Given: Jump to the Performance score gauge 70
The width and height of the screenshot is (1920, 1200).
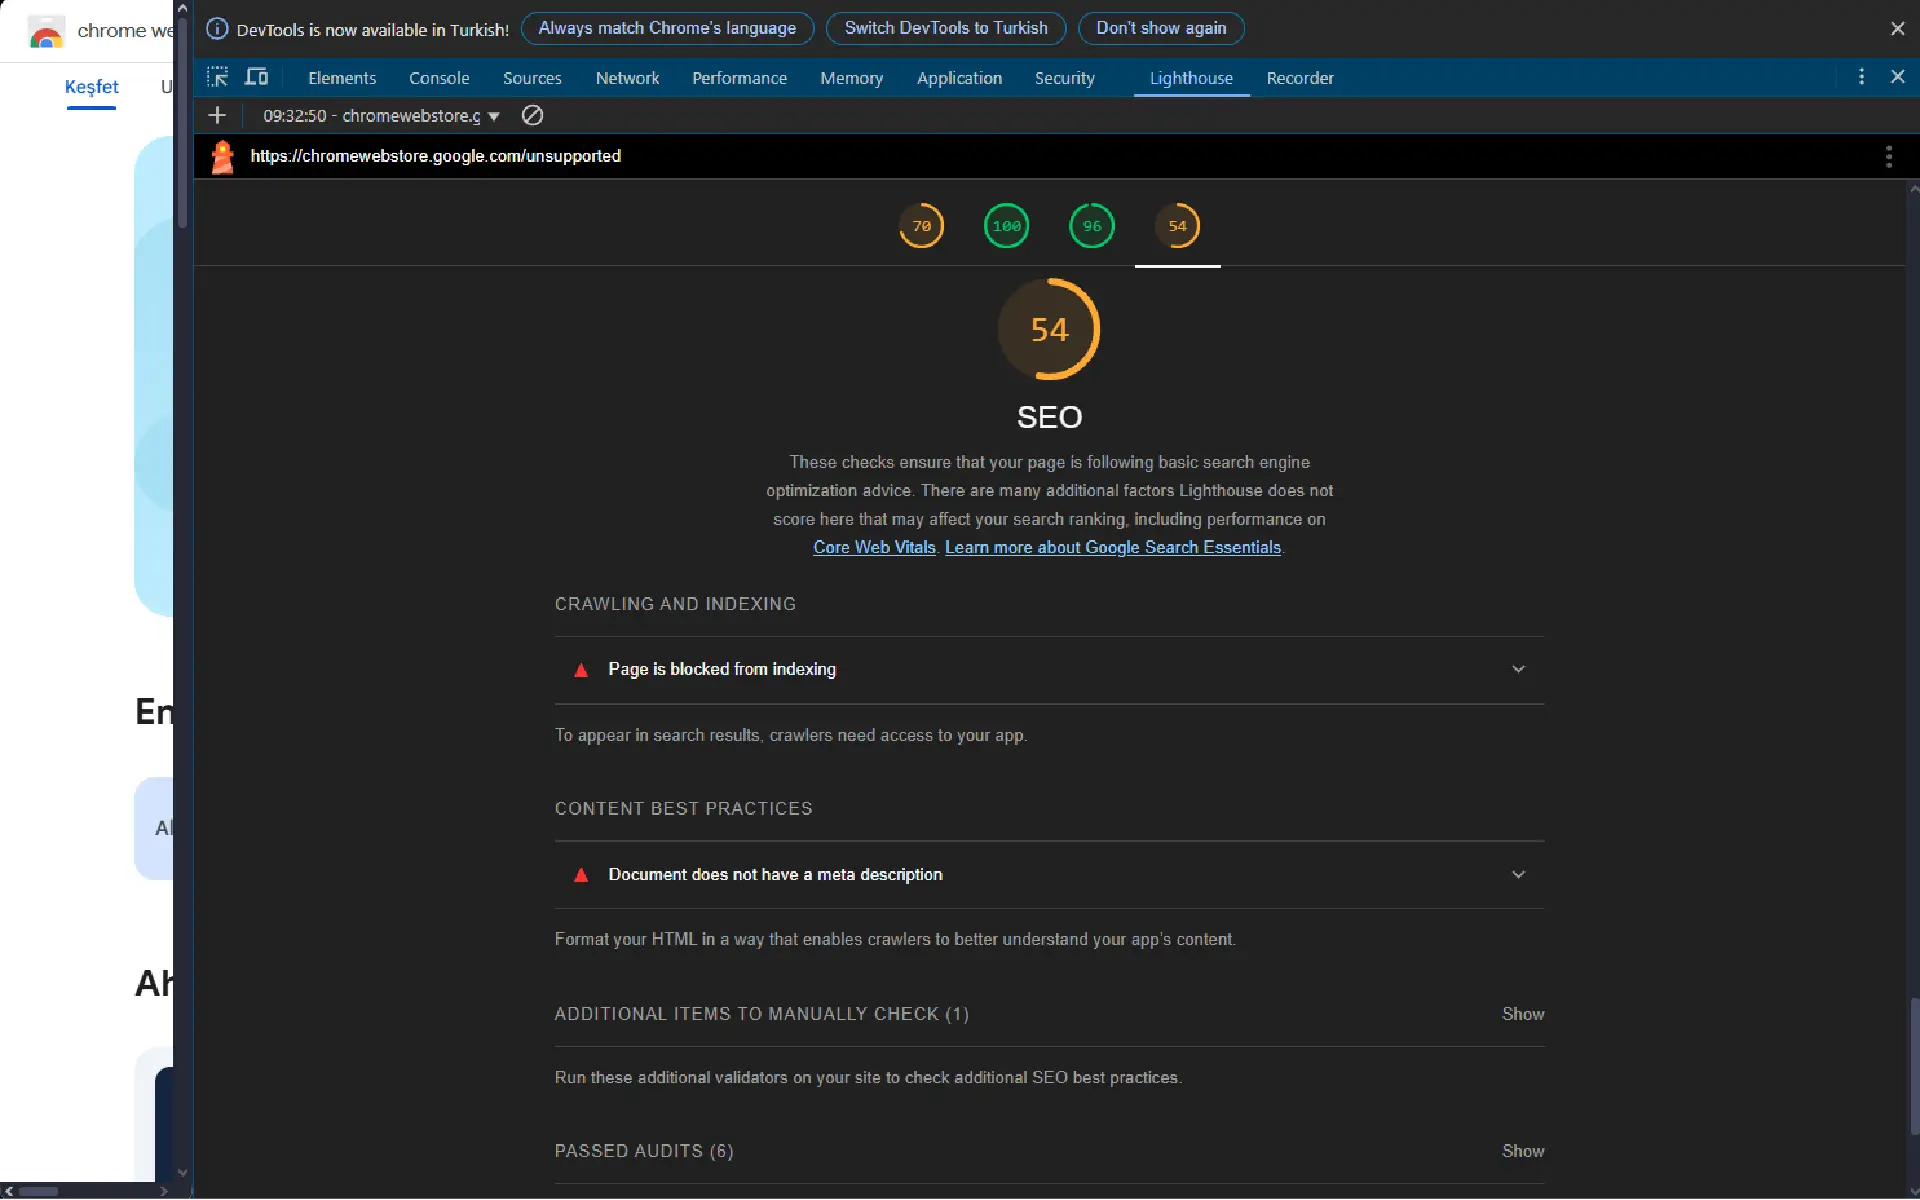Looking at the screenshot, I should [x=921, y=226].
